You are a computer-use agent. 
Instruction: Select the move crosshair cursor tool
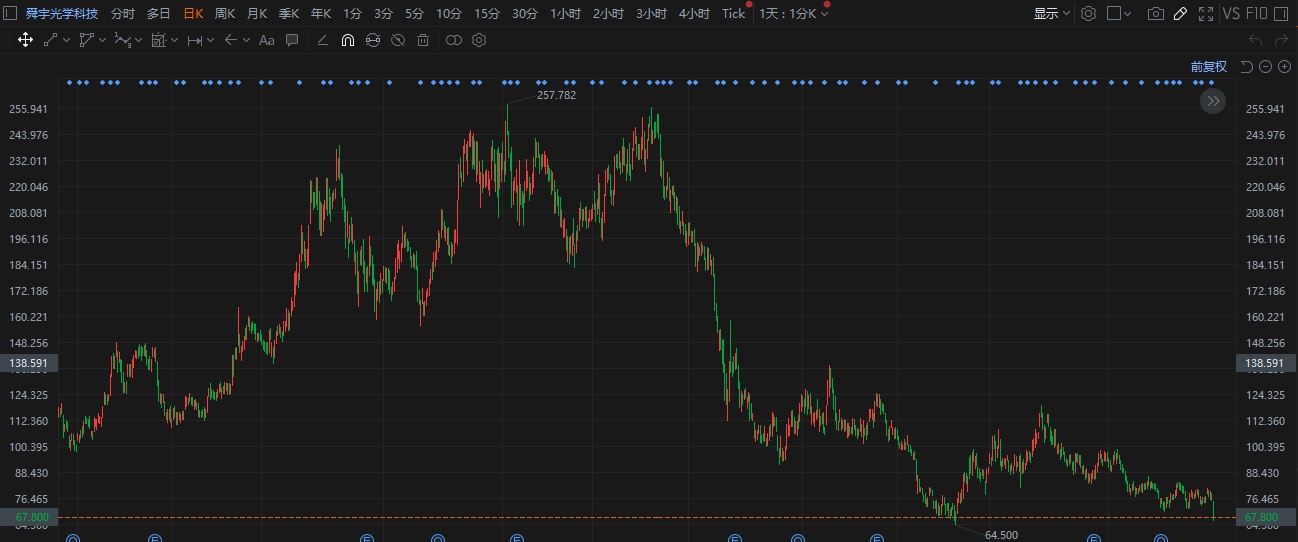click(25, 40)
